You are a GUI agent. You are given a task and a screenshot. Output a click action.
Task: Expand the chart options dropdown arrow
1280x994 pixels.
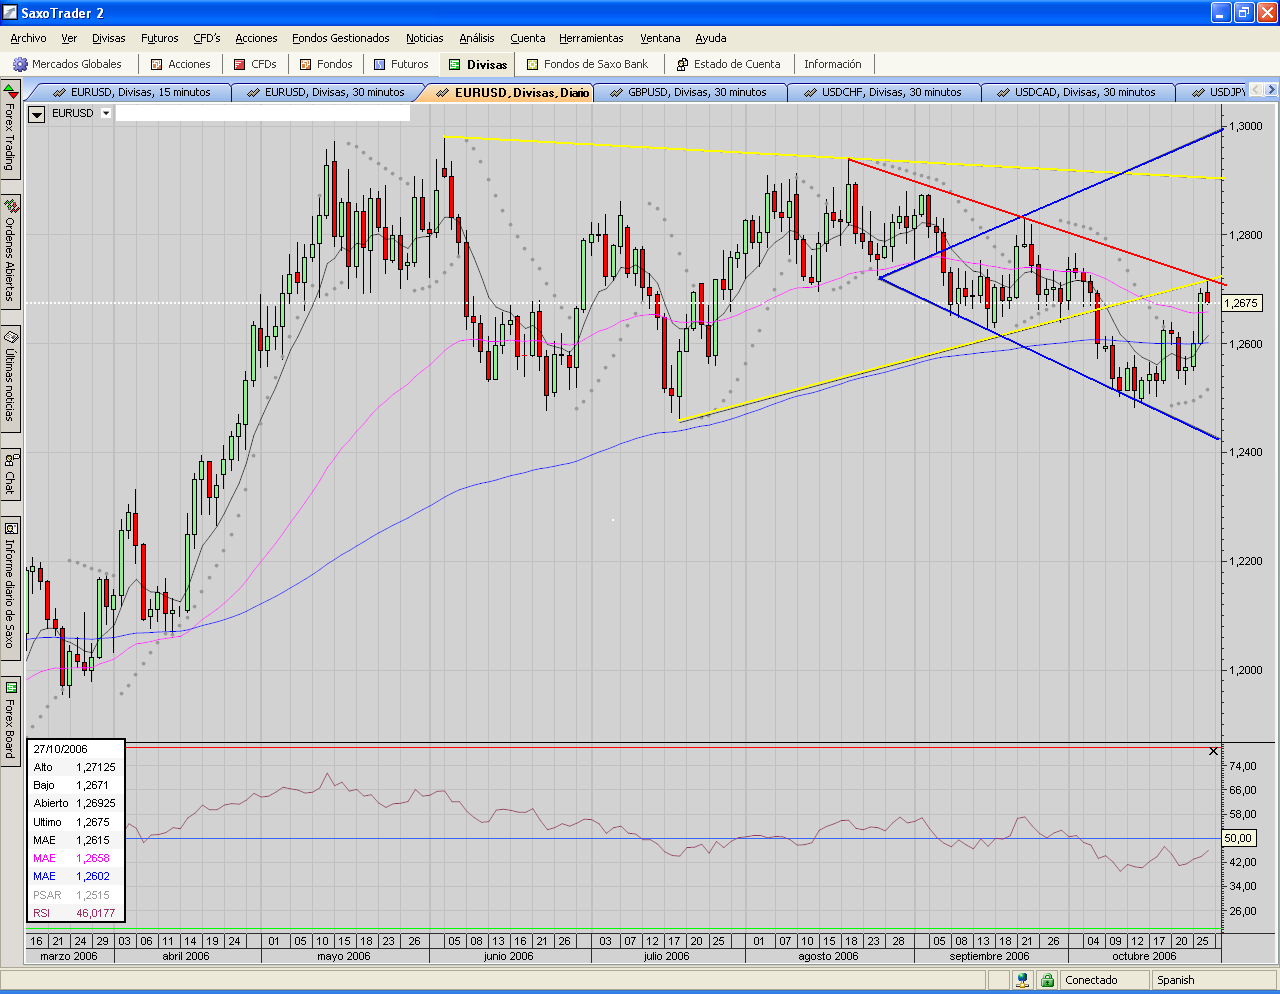click(x=37, y=114)
